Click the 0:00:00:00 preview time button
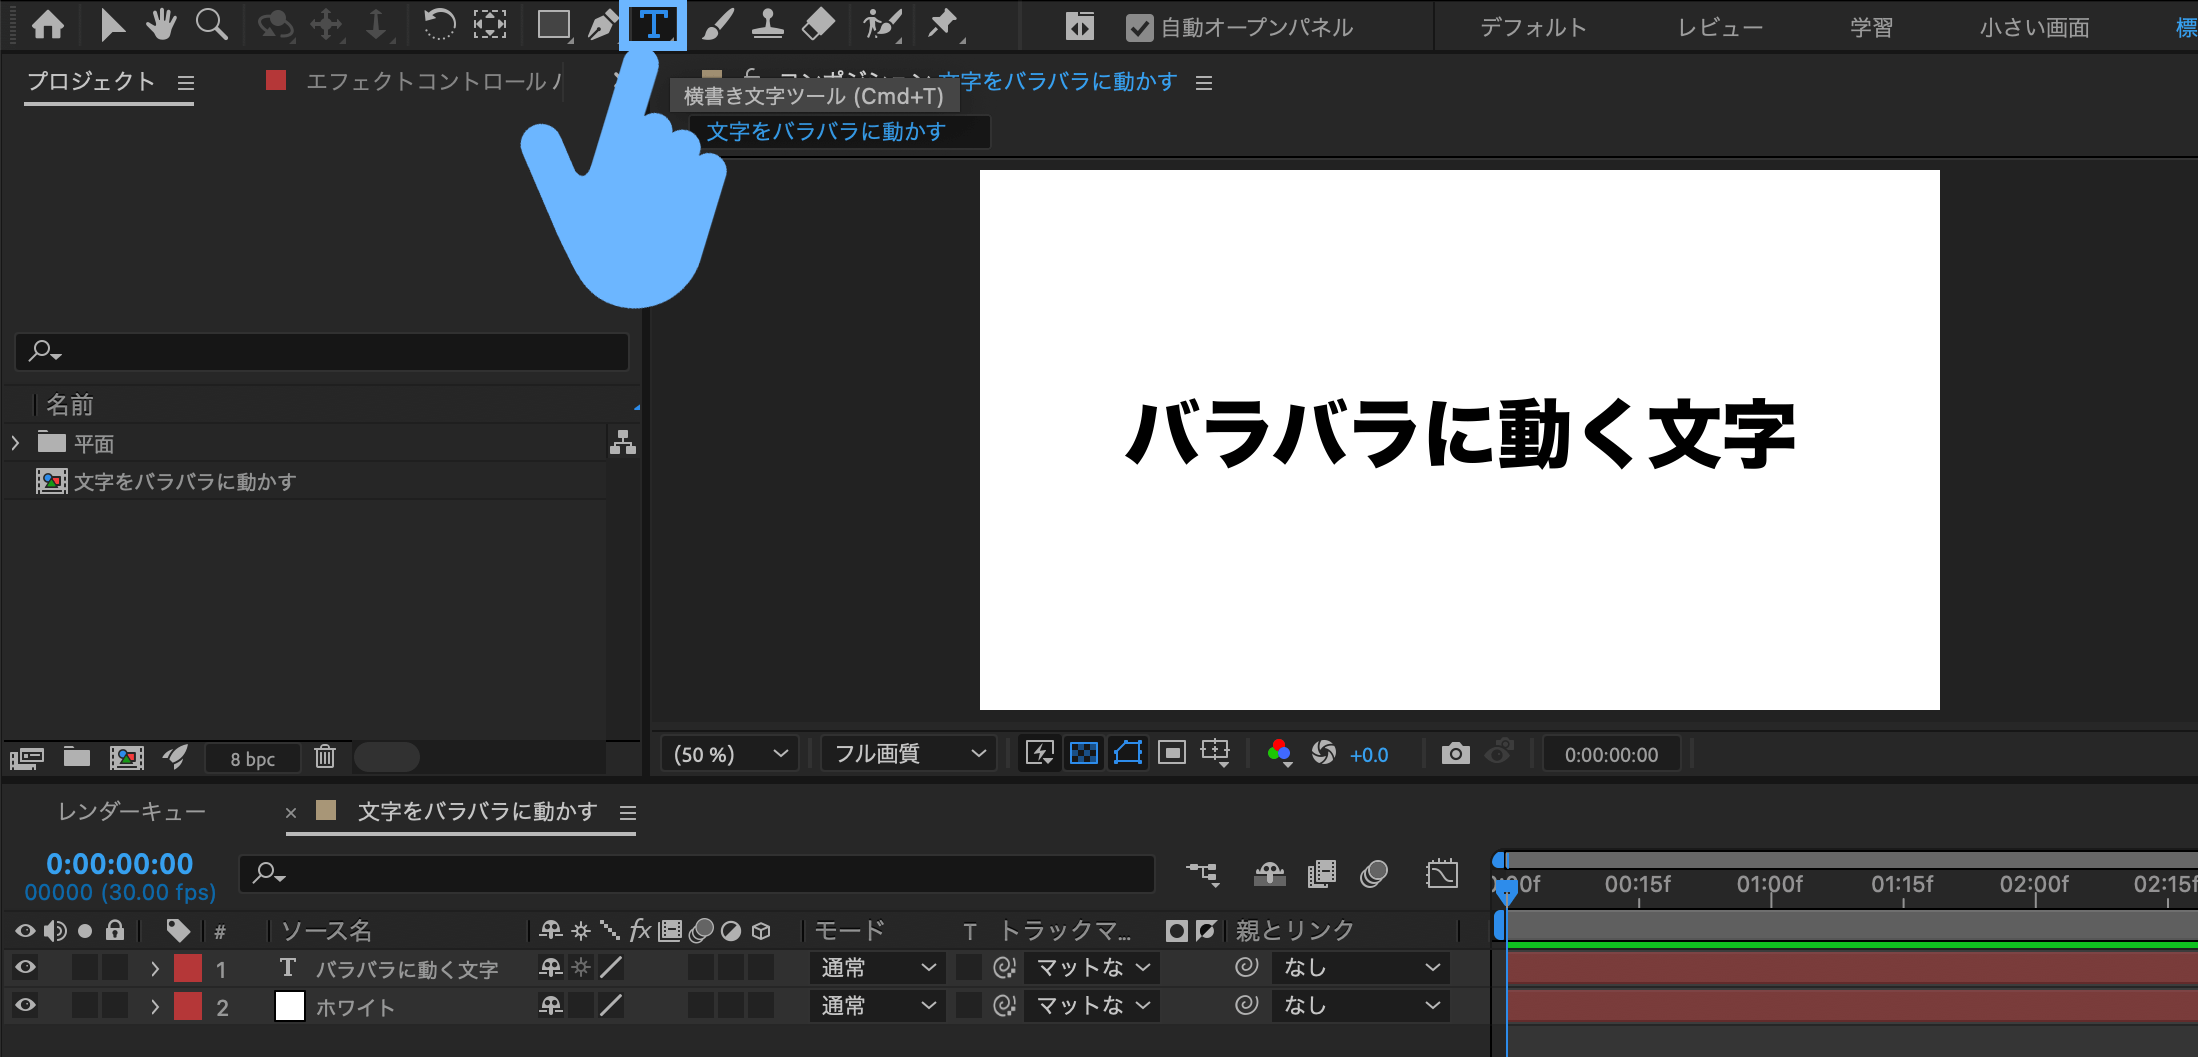The width and height of the screenshot is (2198, 1057). pyautogui.click(x=1611, y=755)
